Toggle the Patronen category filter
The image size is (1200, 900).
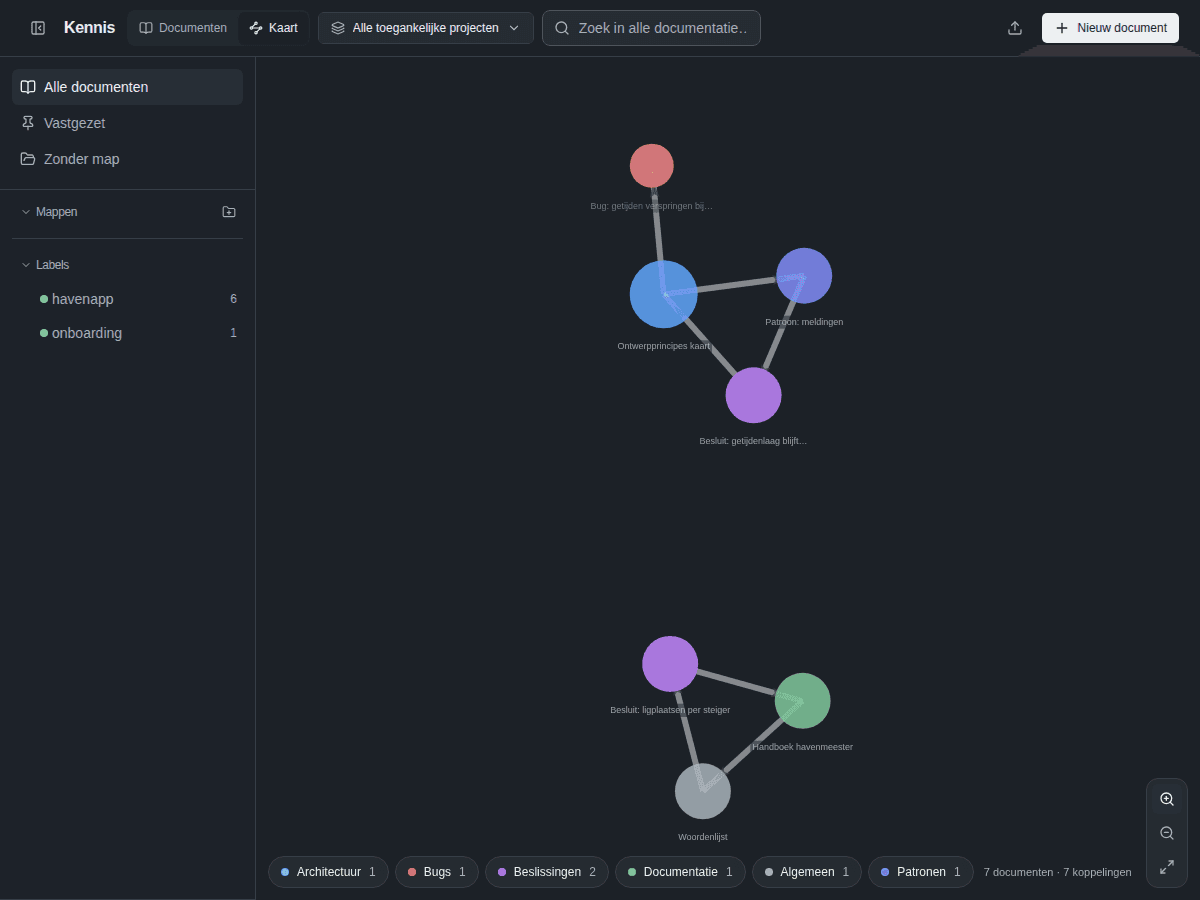point(921,872)
